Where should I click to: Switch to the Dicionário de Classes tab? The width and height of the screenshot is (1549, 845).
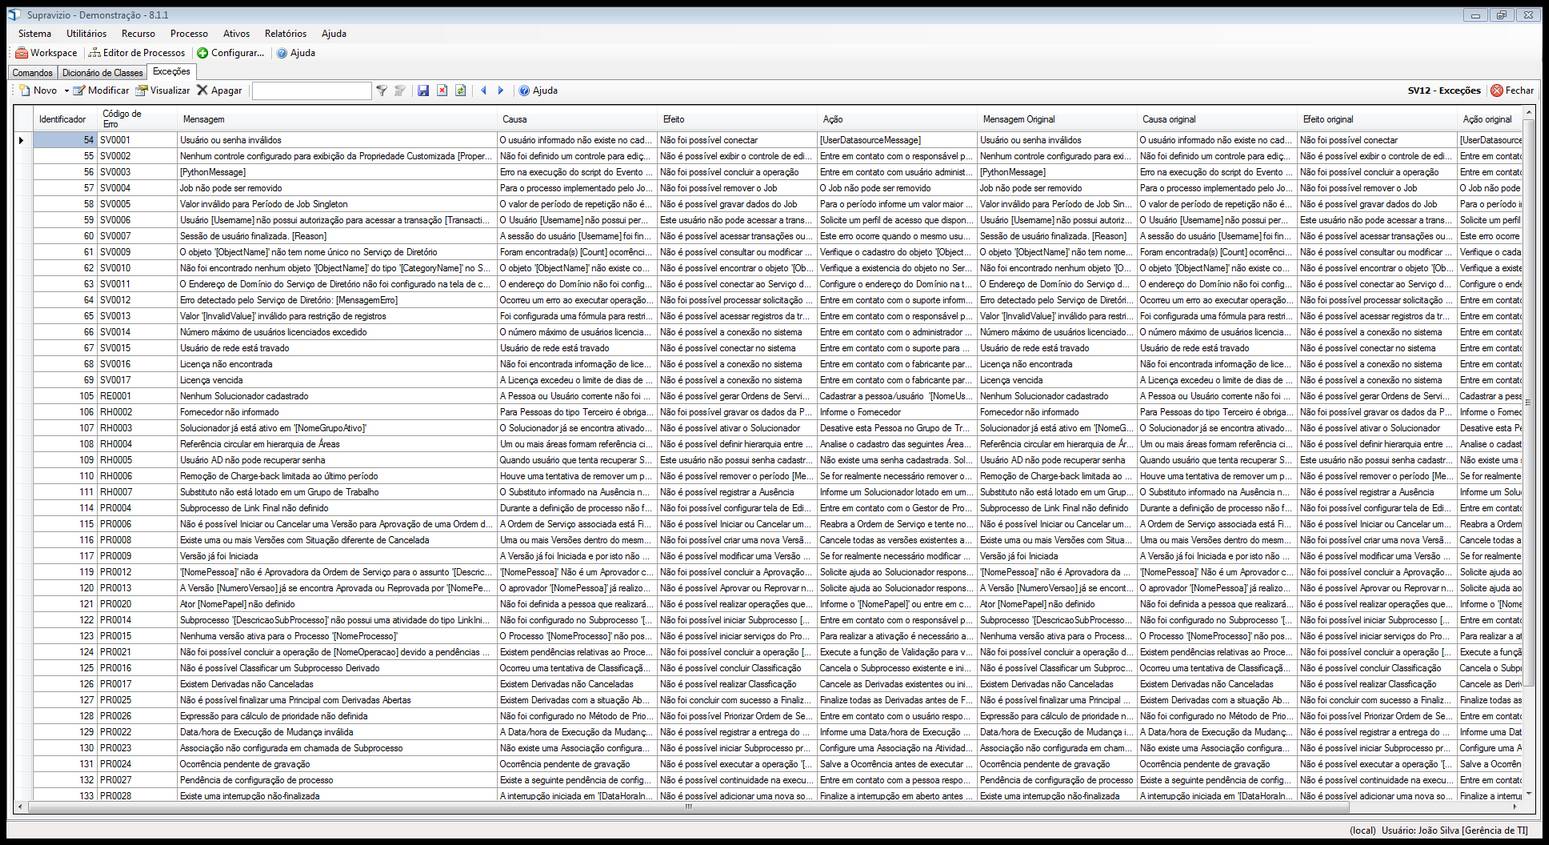[x=102, y=73]
